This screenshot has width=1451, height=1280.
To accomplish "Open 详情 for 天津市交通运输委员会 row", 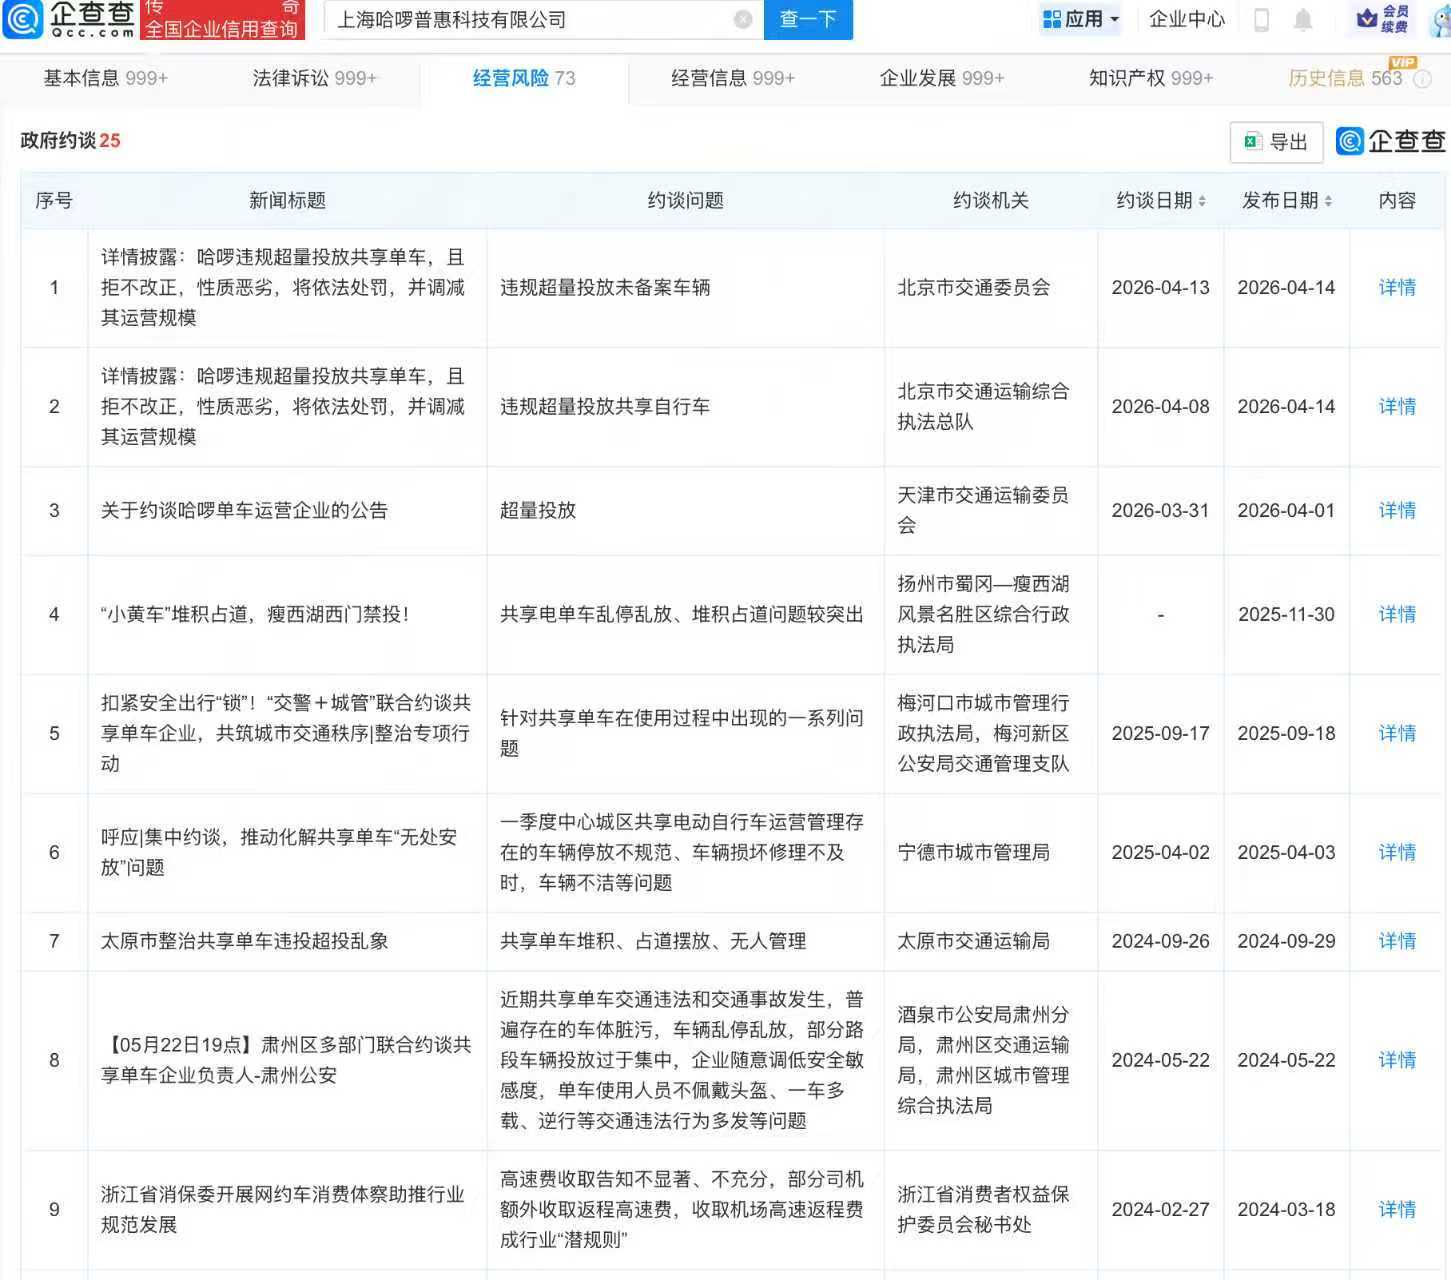I will click(1397, 511).
